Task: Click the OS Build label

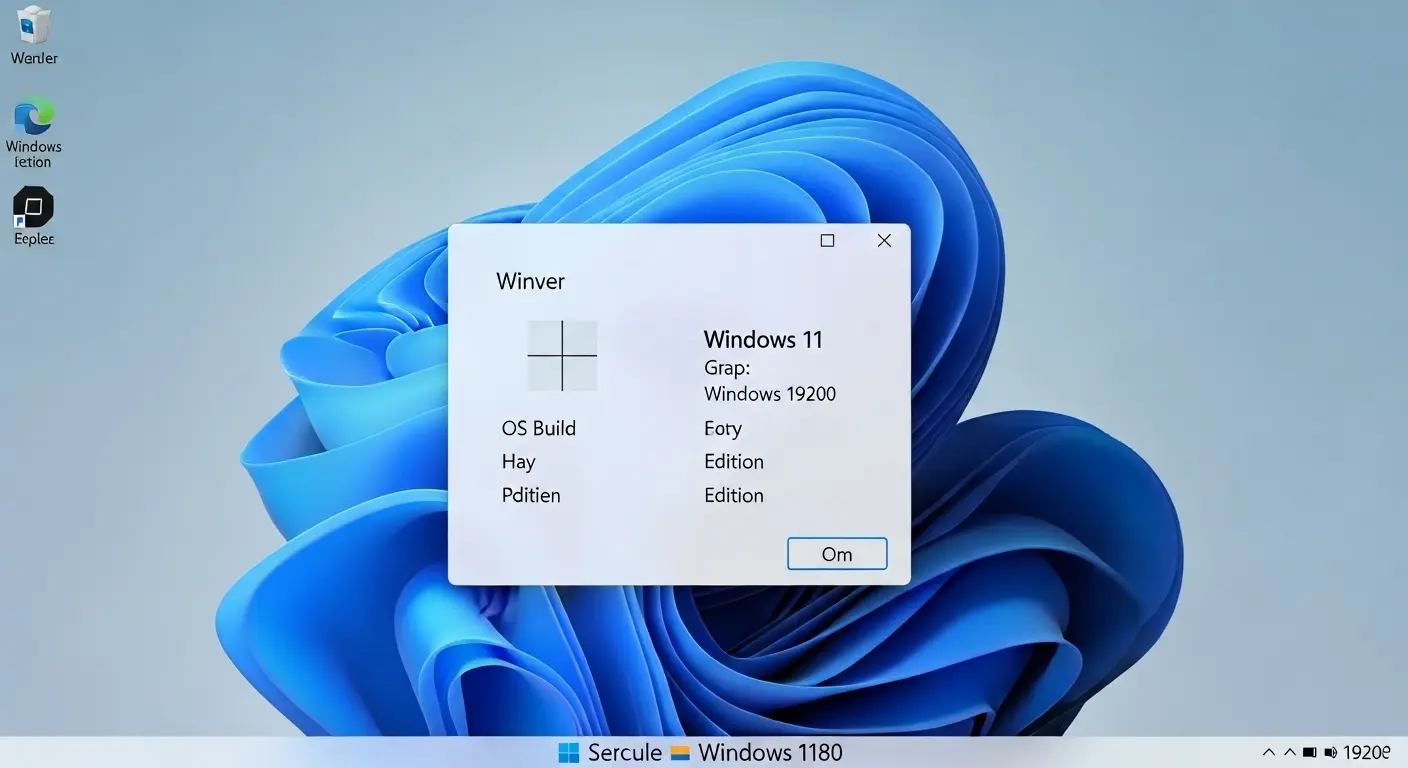Action: pyautogui.click(x=539, y=428)
